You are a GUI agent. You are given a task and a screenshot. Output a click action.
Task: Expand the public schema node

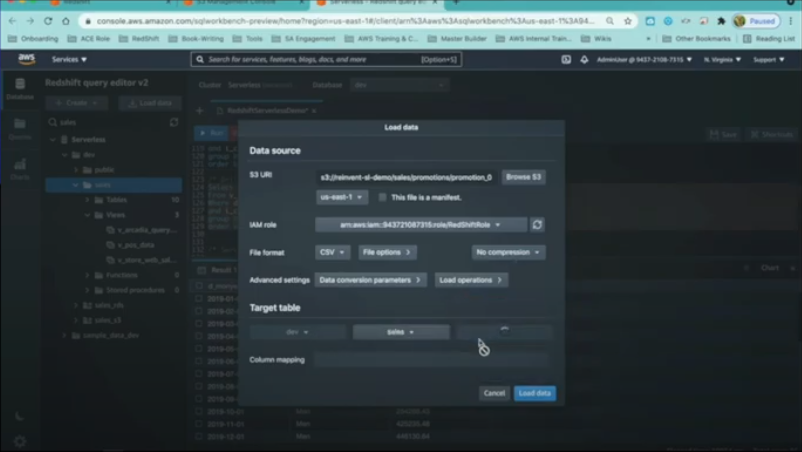point(76,169)
